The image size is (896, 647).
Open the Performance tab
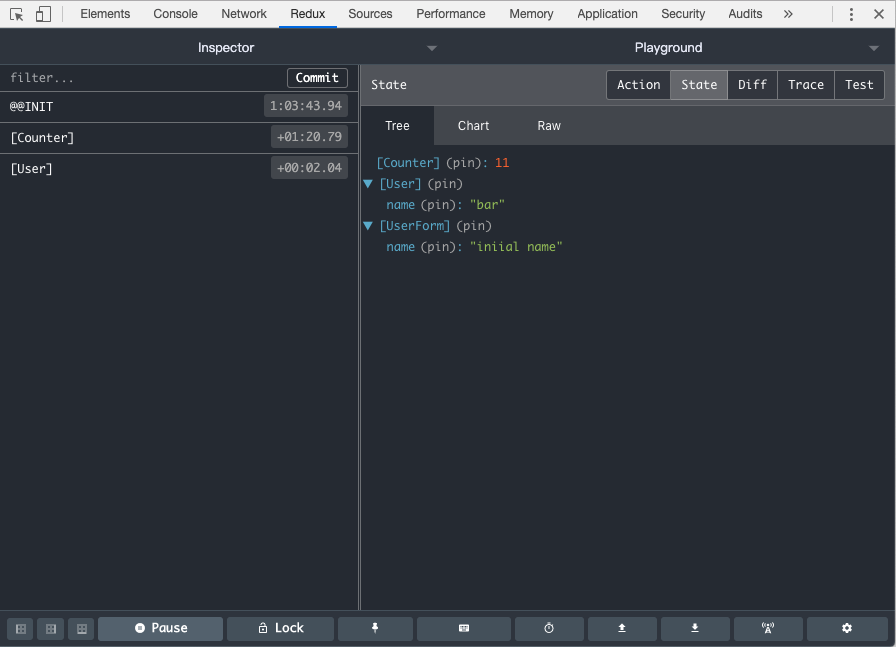click(x=451, y=14)
